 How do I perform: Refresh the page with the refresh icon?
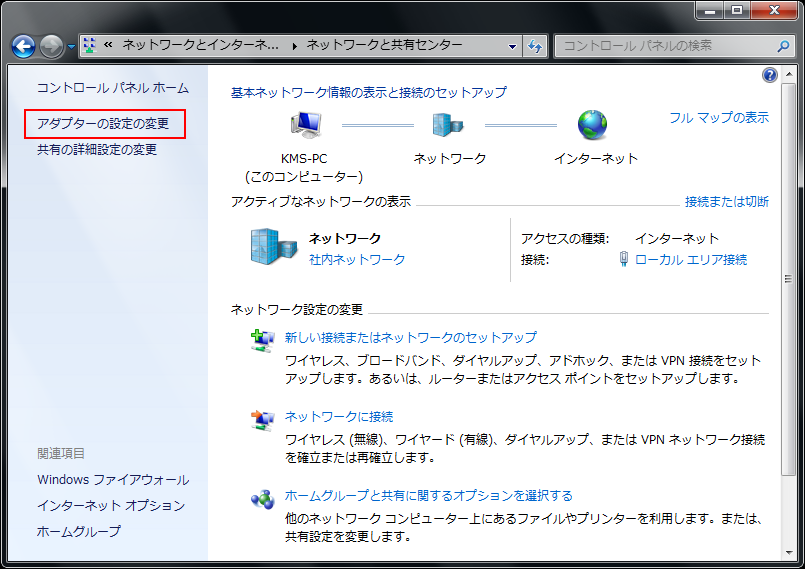coord(535,46)
